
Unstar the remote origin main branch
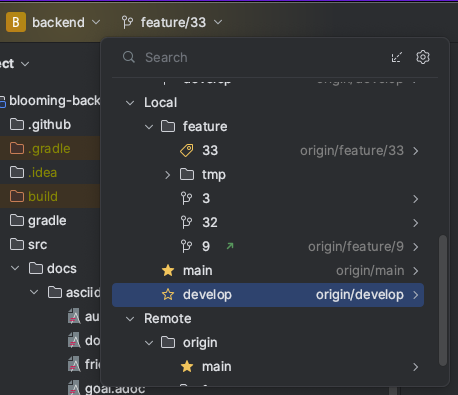(187, 366)
